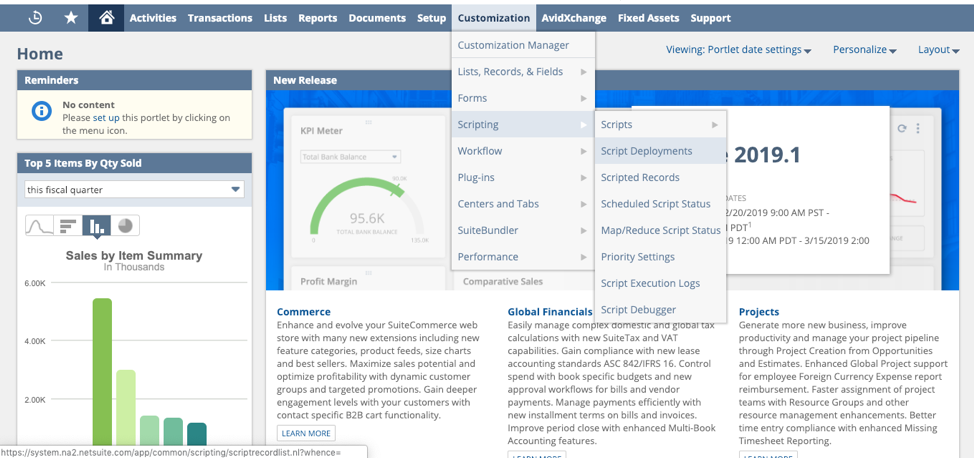Click the tallest green bar in chart
974x458 pixels.
click(102, 372)
